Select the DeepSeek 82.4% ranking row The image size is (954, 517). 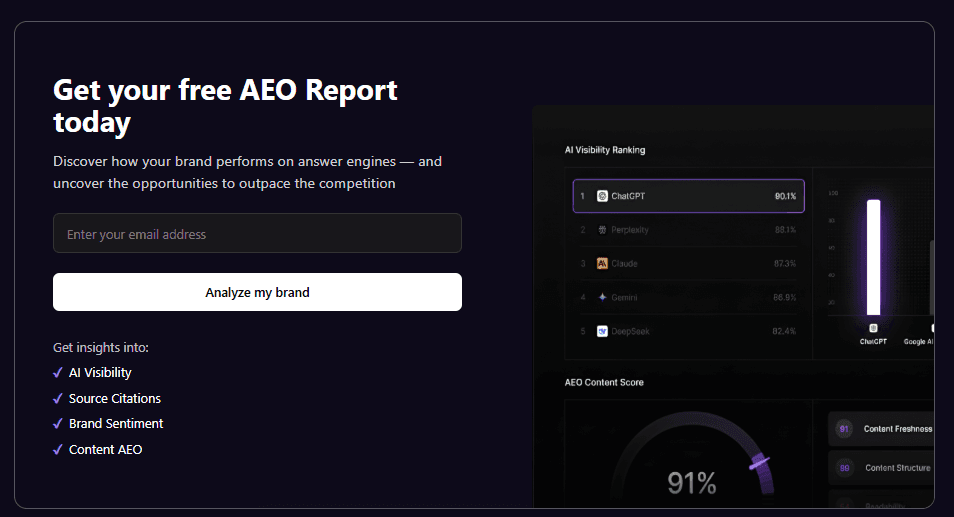click(689, 331)
